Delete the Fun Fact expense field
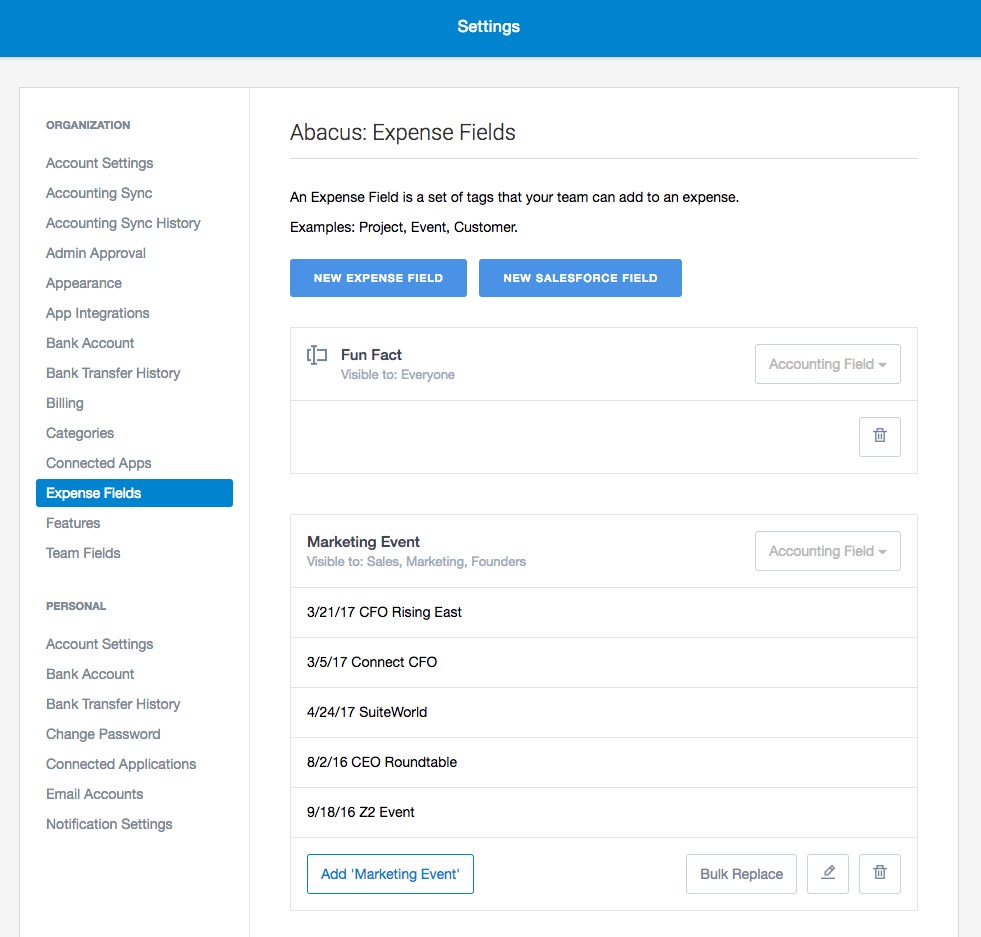Viewport: 981px width, 937px height. tap(880, 437)
